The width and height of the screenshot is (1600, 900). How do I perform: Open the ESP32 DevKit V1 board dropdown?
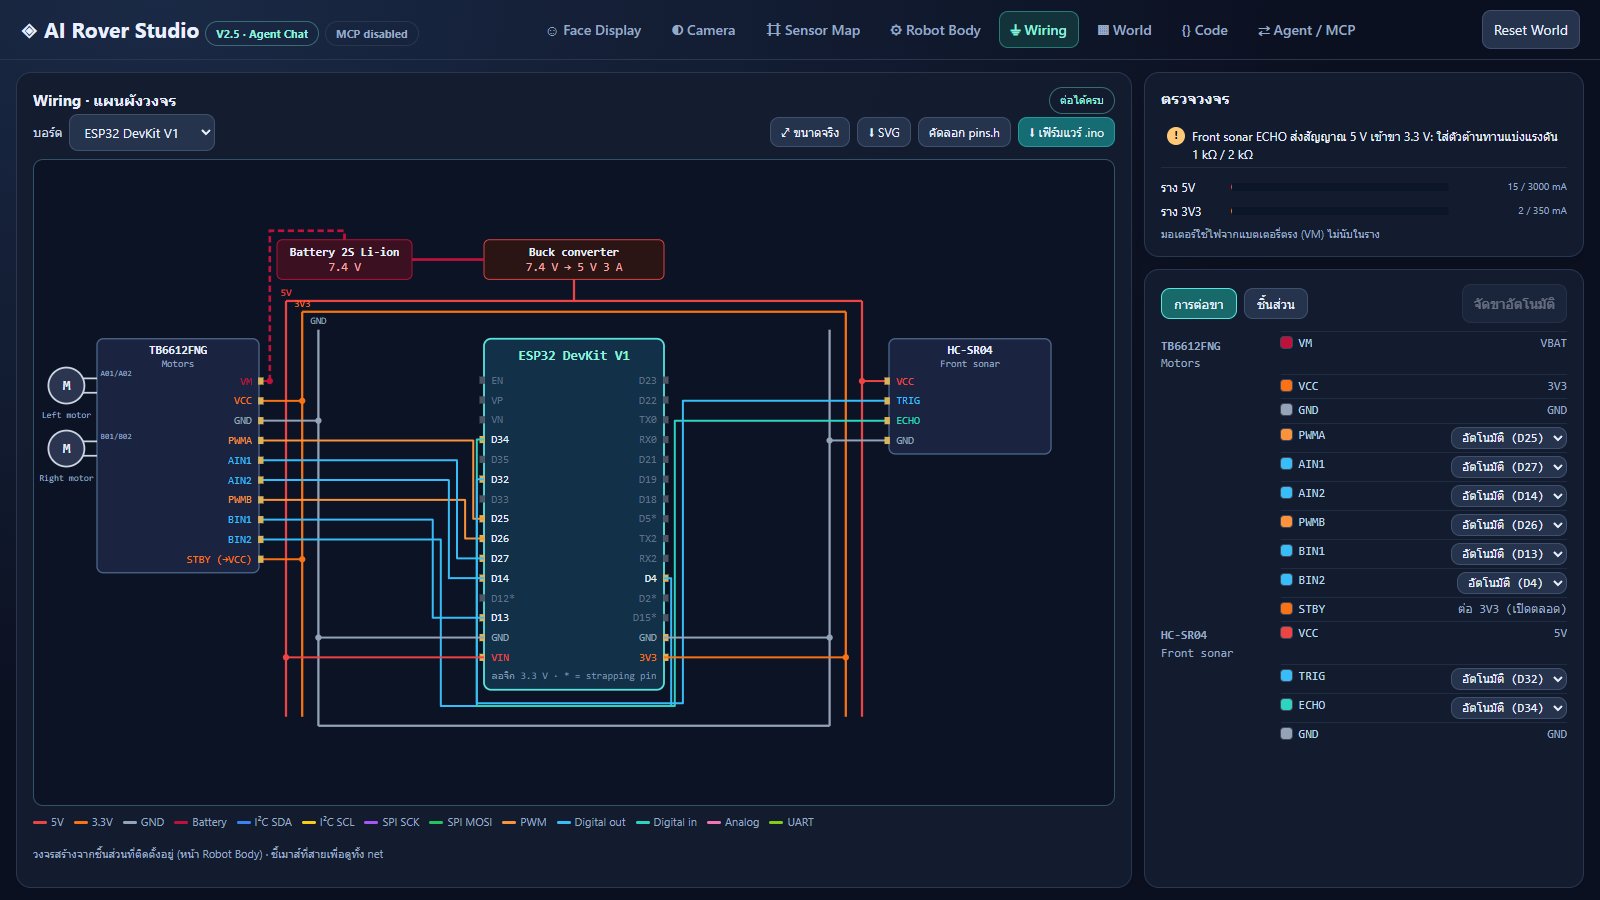pos(142,133)
